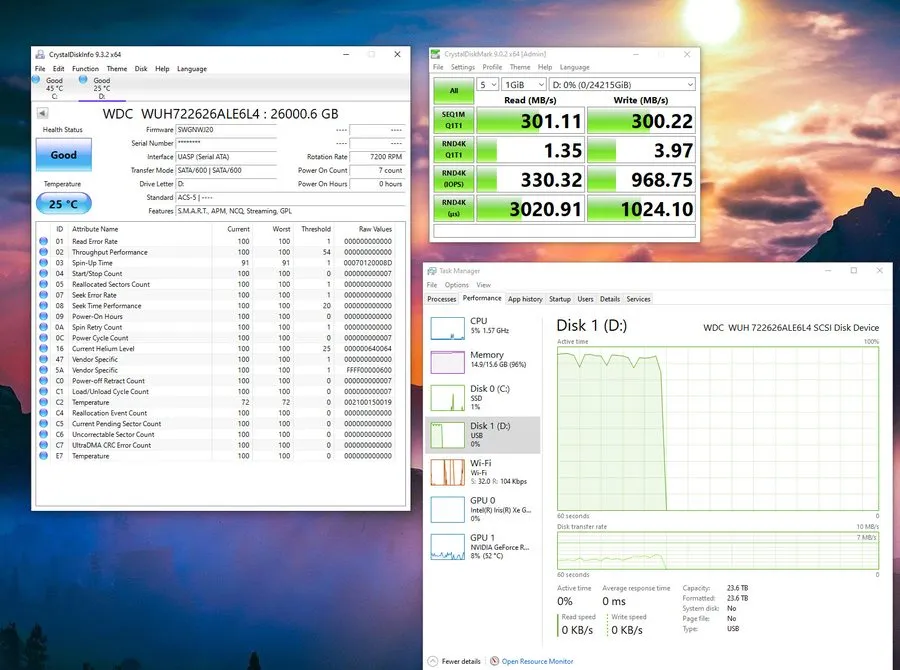Click the Open Resource Monitor icon
The image size is (900, 670).
pos(494,661)
